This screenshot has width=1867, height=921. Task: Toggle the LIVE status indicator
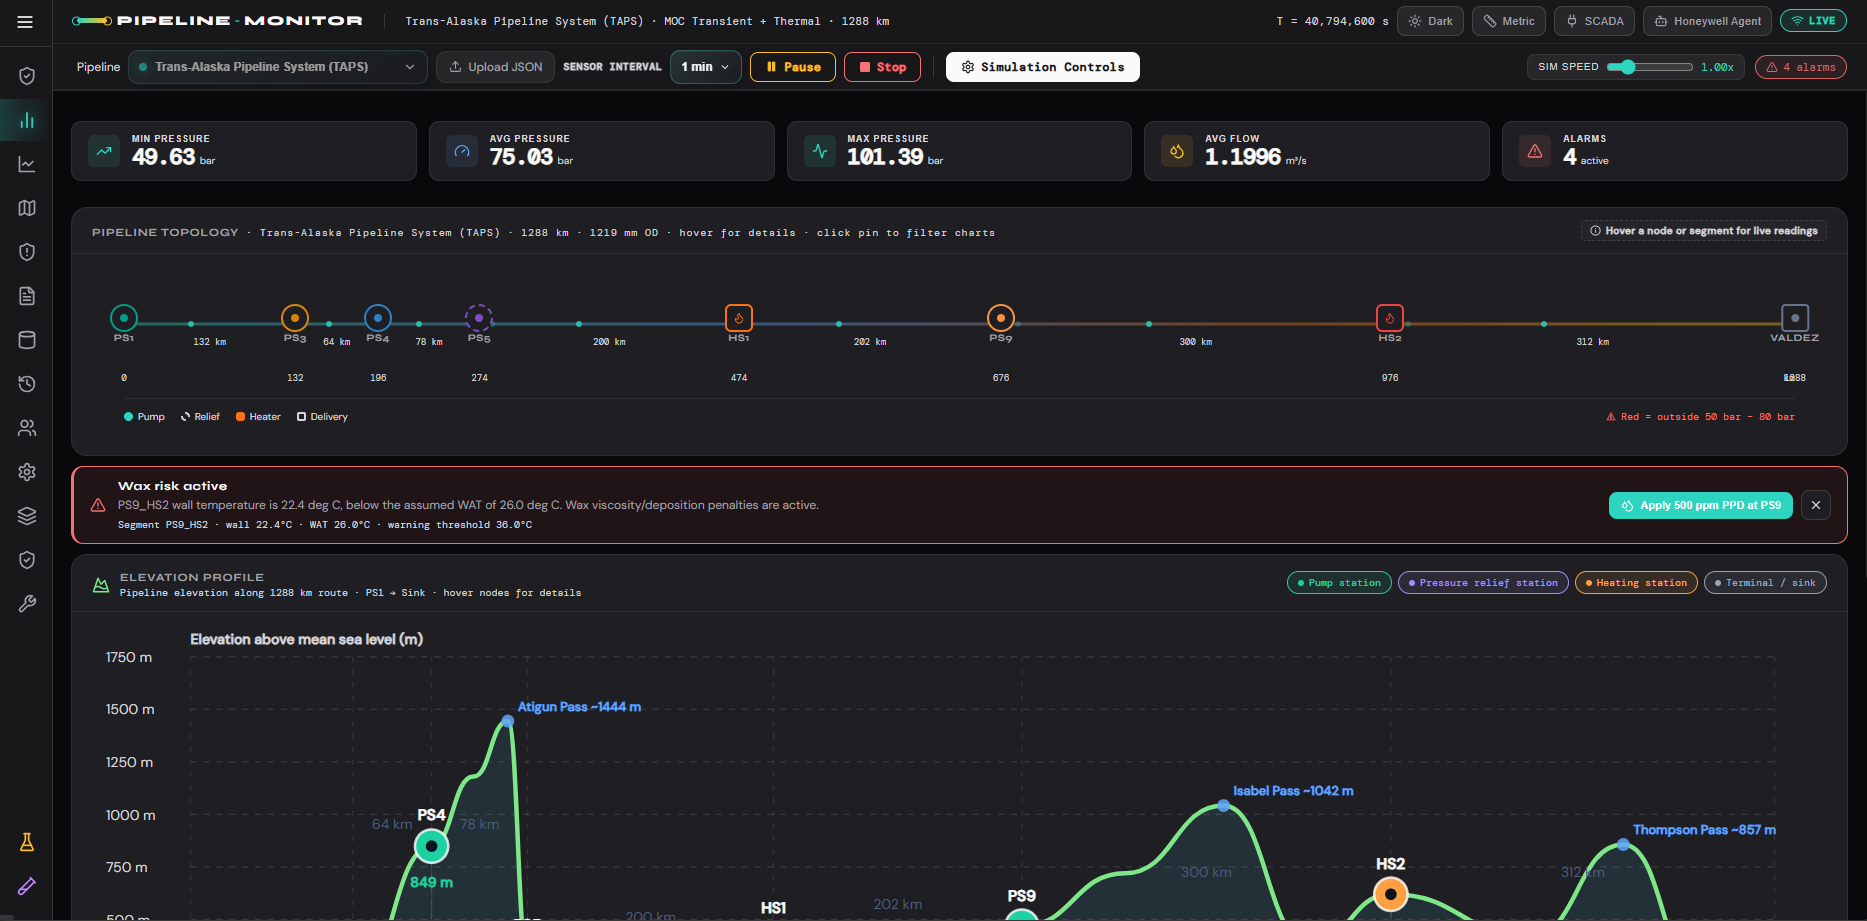pyautogui.click(x=1813, y=21)
